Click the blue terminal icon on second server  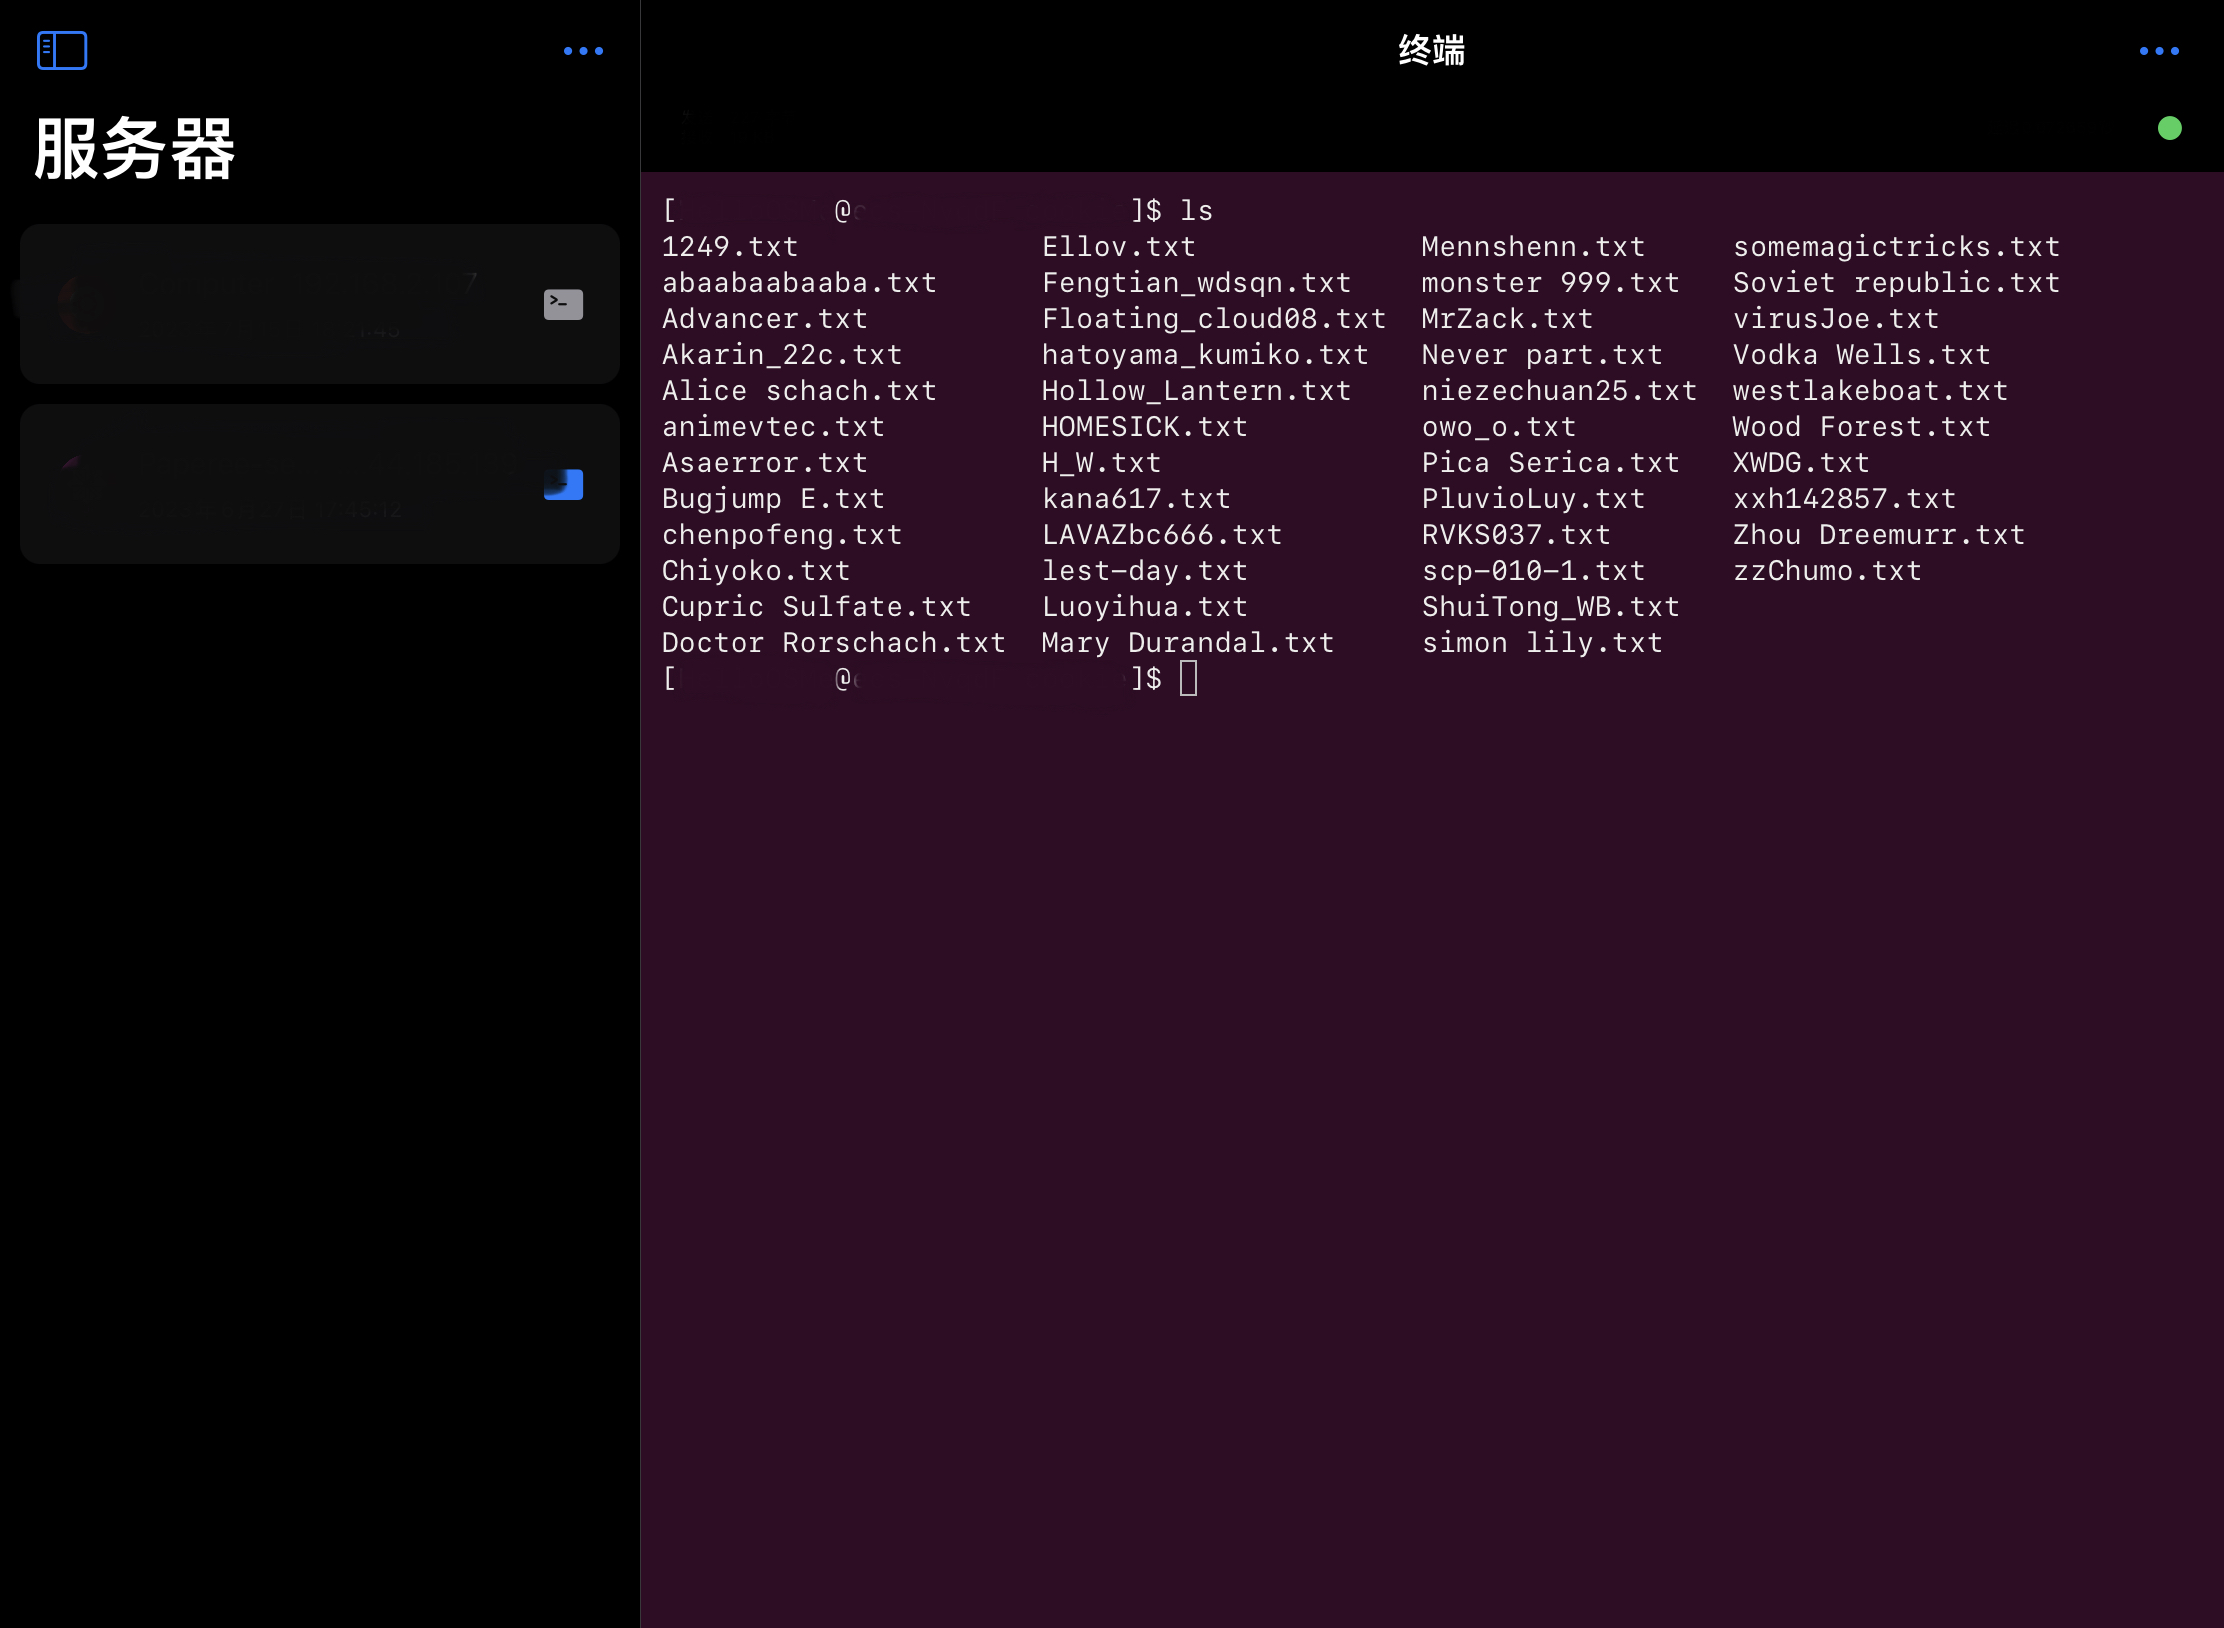(563, 484)
